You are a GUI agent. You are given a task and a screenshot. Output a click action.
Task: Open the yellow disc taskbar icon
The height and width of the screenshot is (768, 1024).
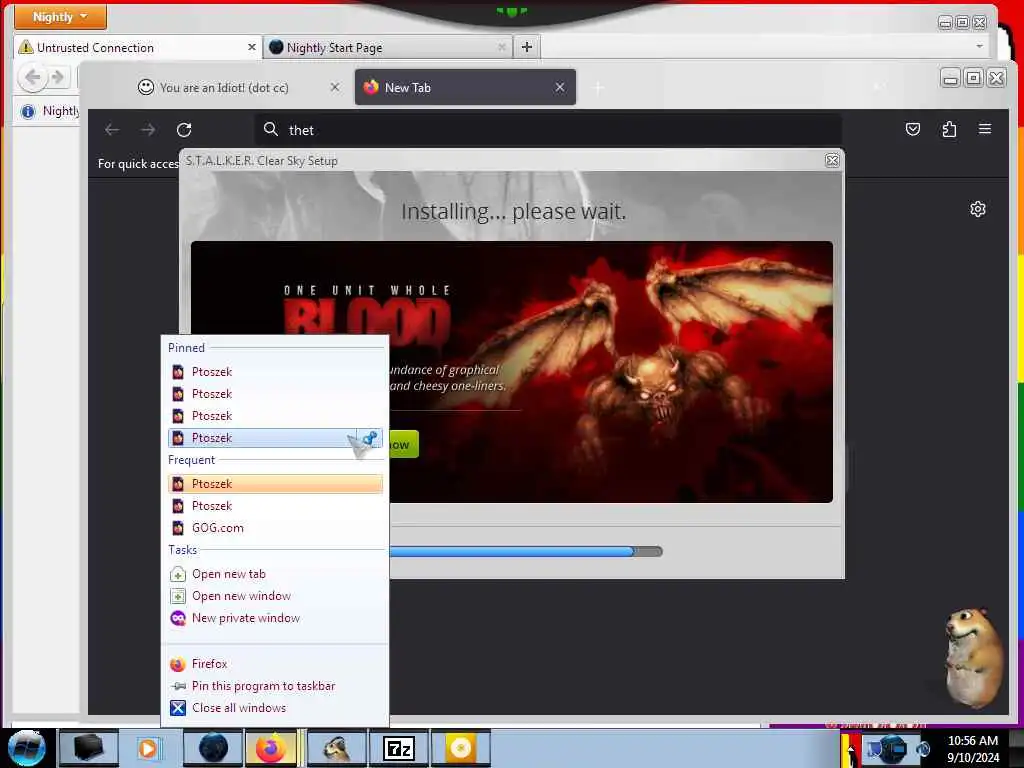tap(461, 748)
